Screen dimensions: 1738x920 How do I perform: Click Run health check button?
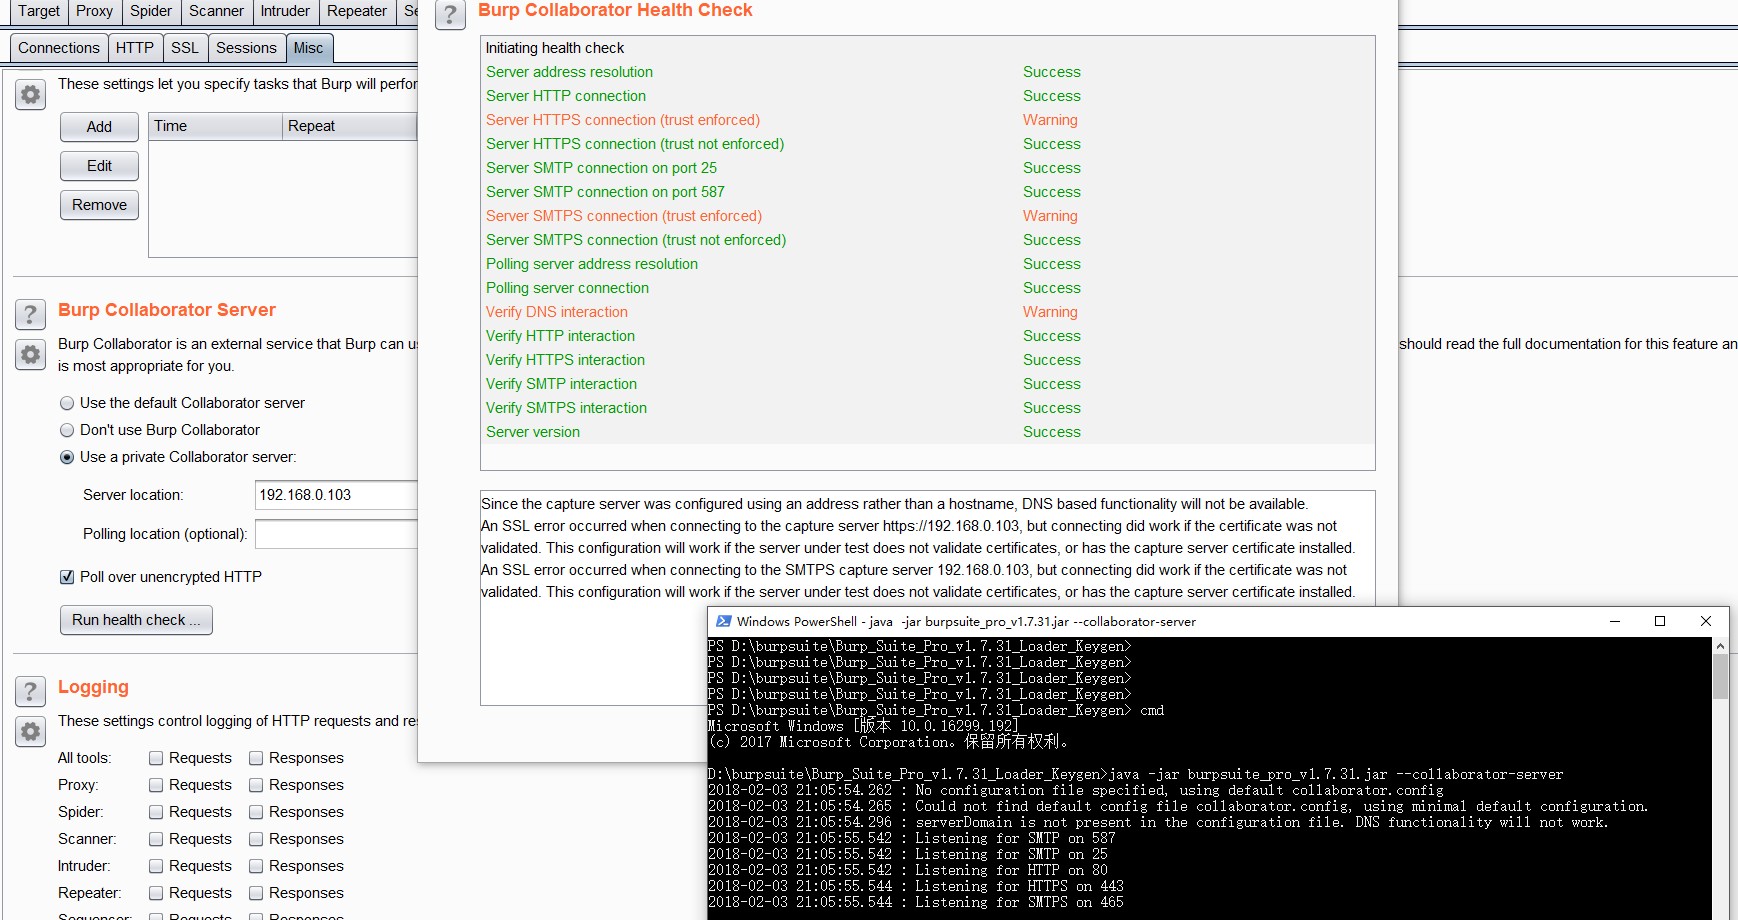[x=136, y=620]
